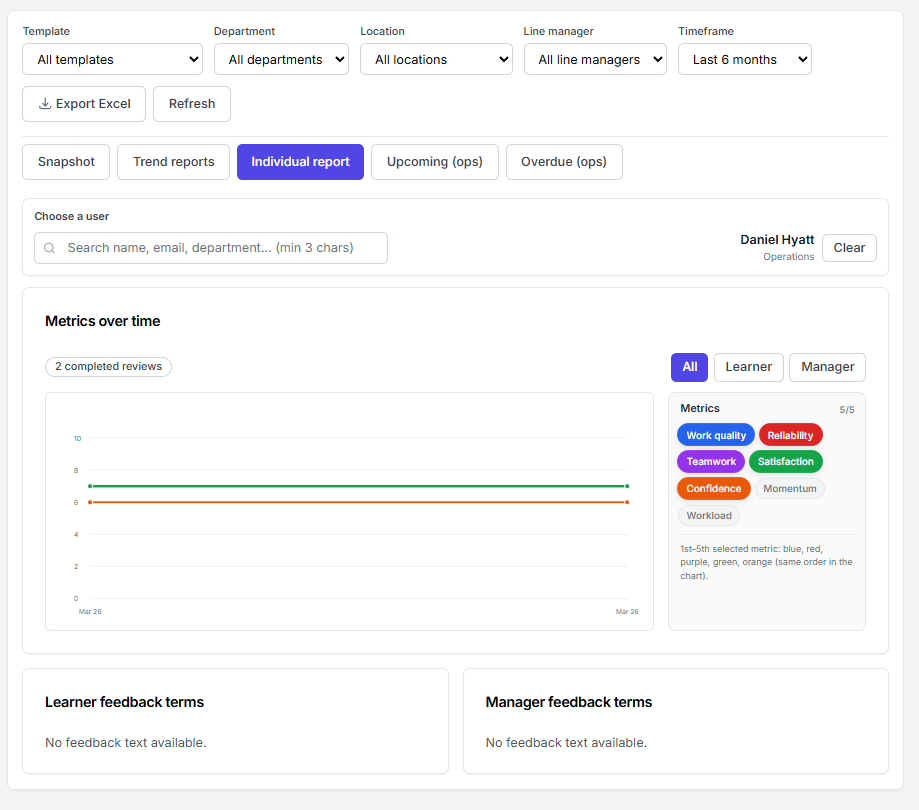This screenshot has height=810, width=919.
Task: Expand the All departments dropdown
Action: point(281,59)
